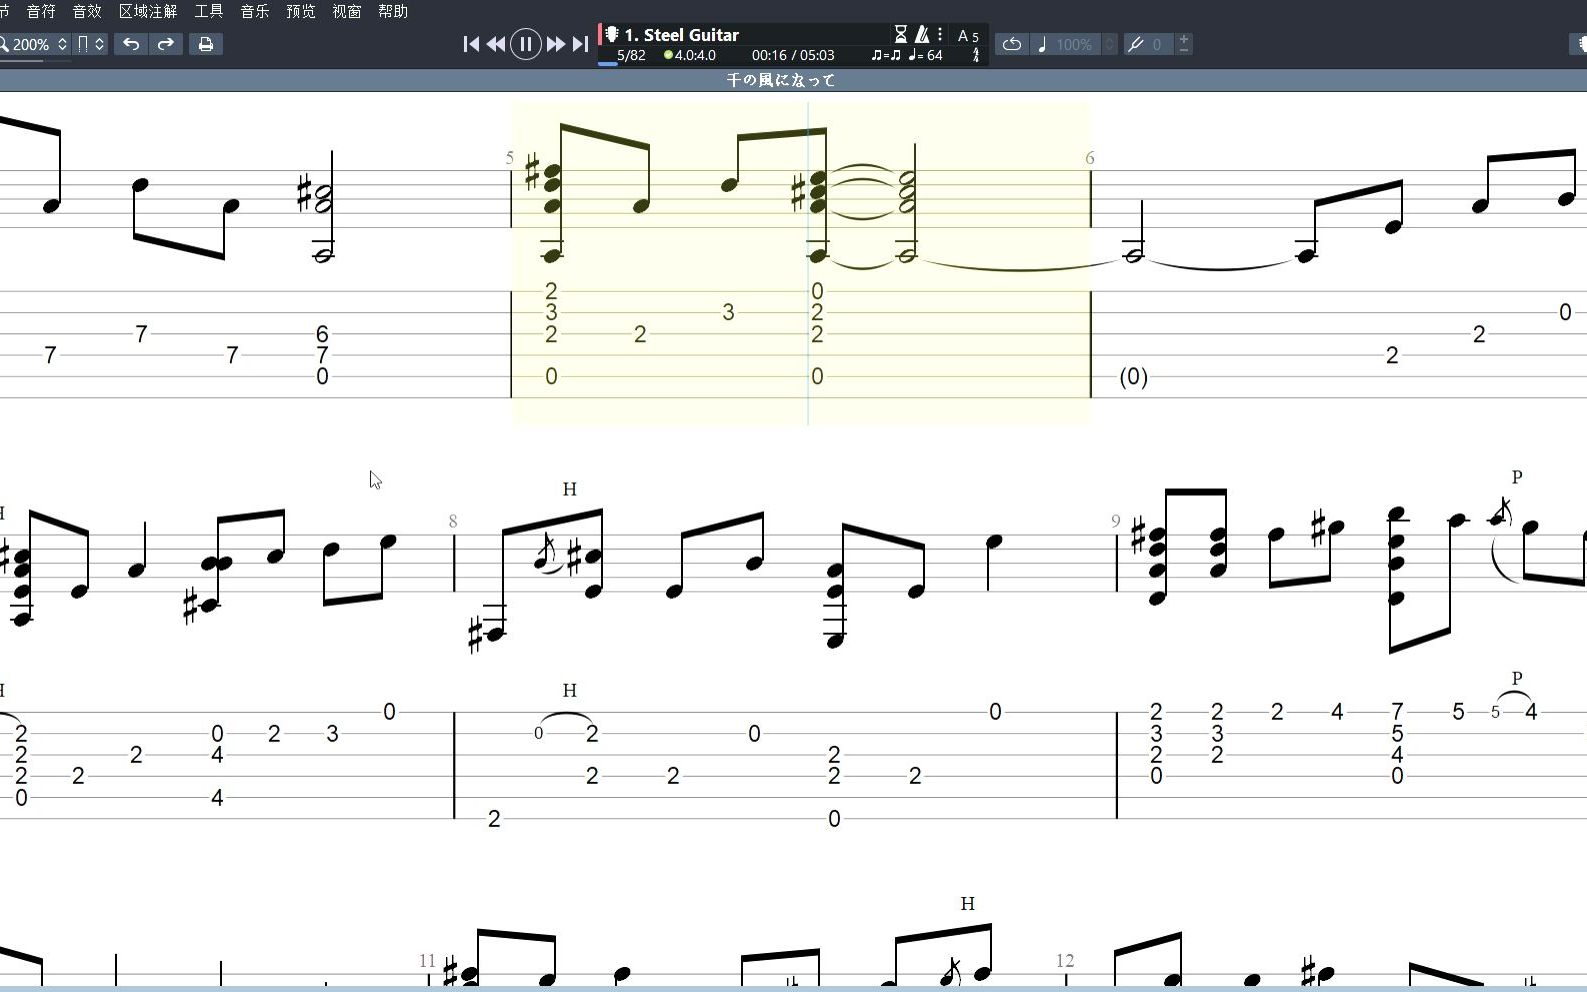The image size is (1587, 992).
Task: Toggle the count-in hourglass icon
Action: tap(900, 34)
